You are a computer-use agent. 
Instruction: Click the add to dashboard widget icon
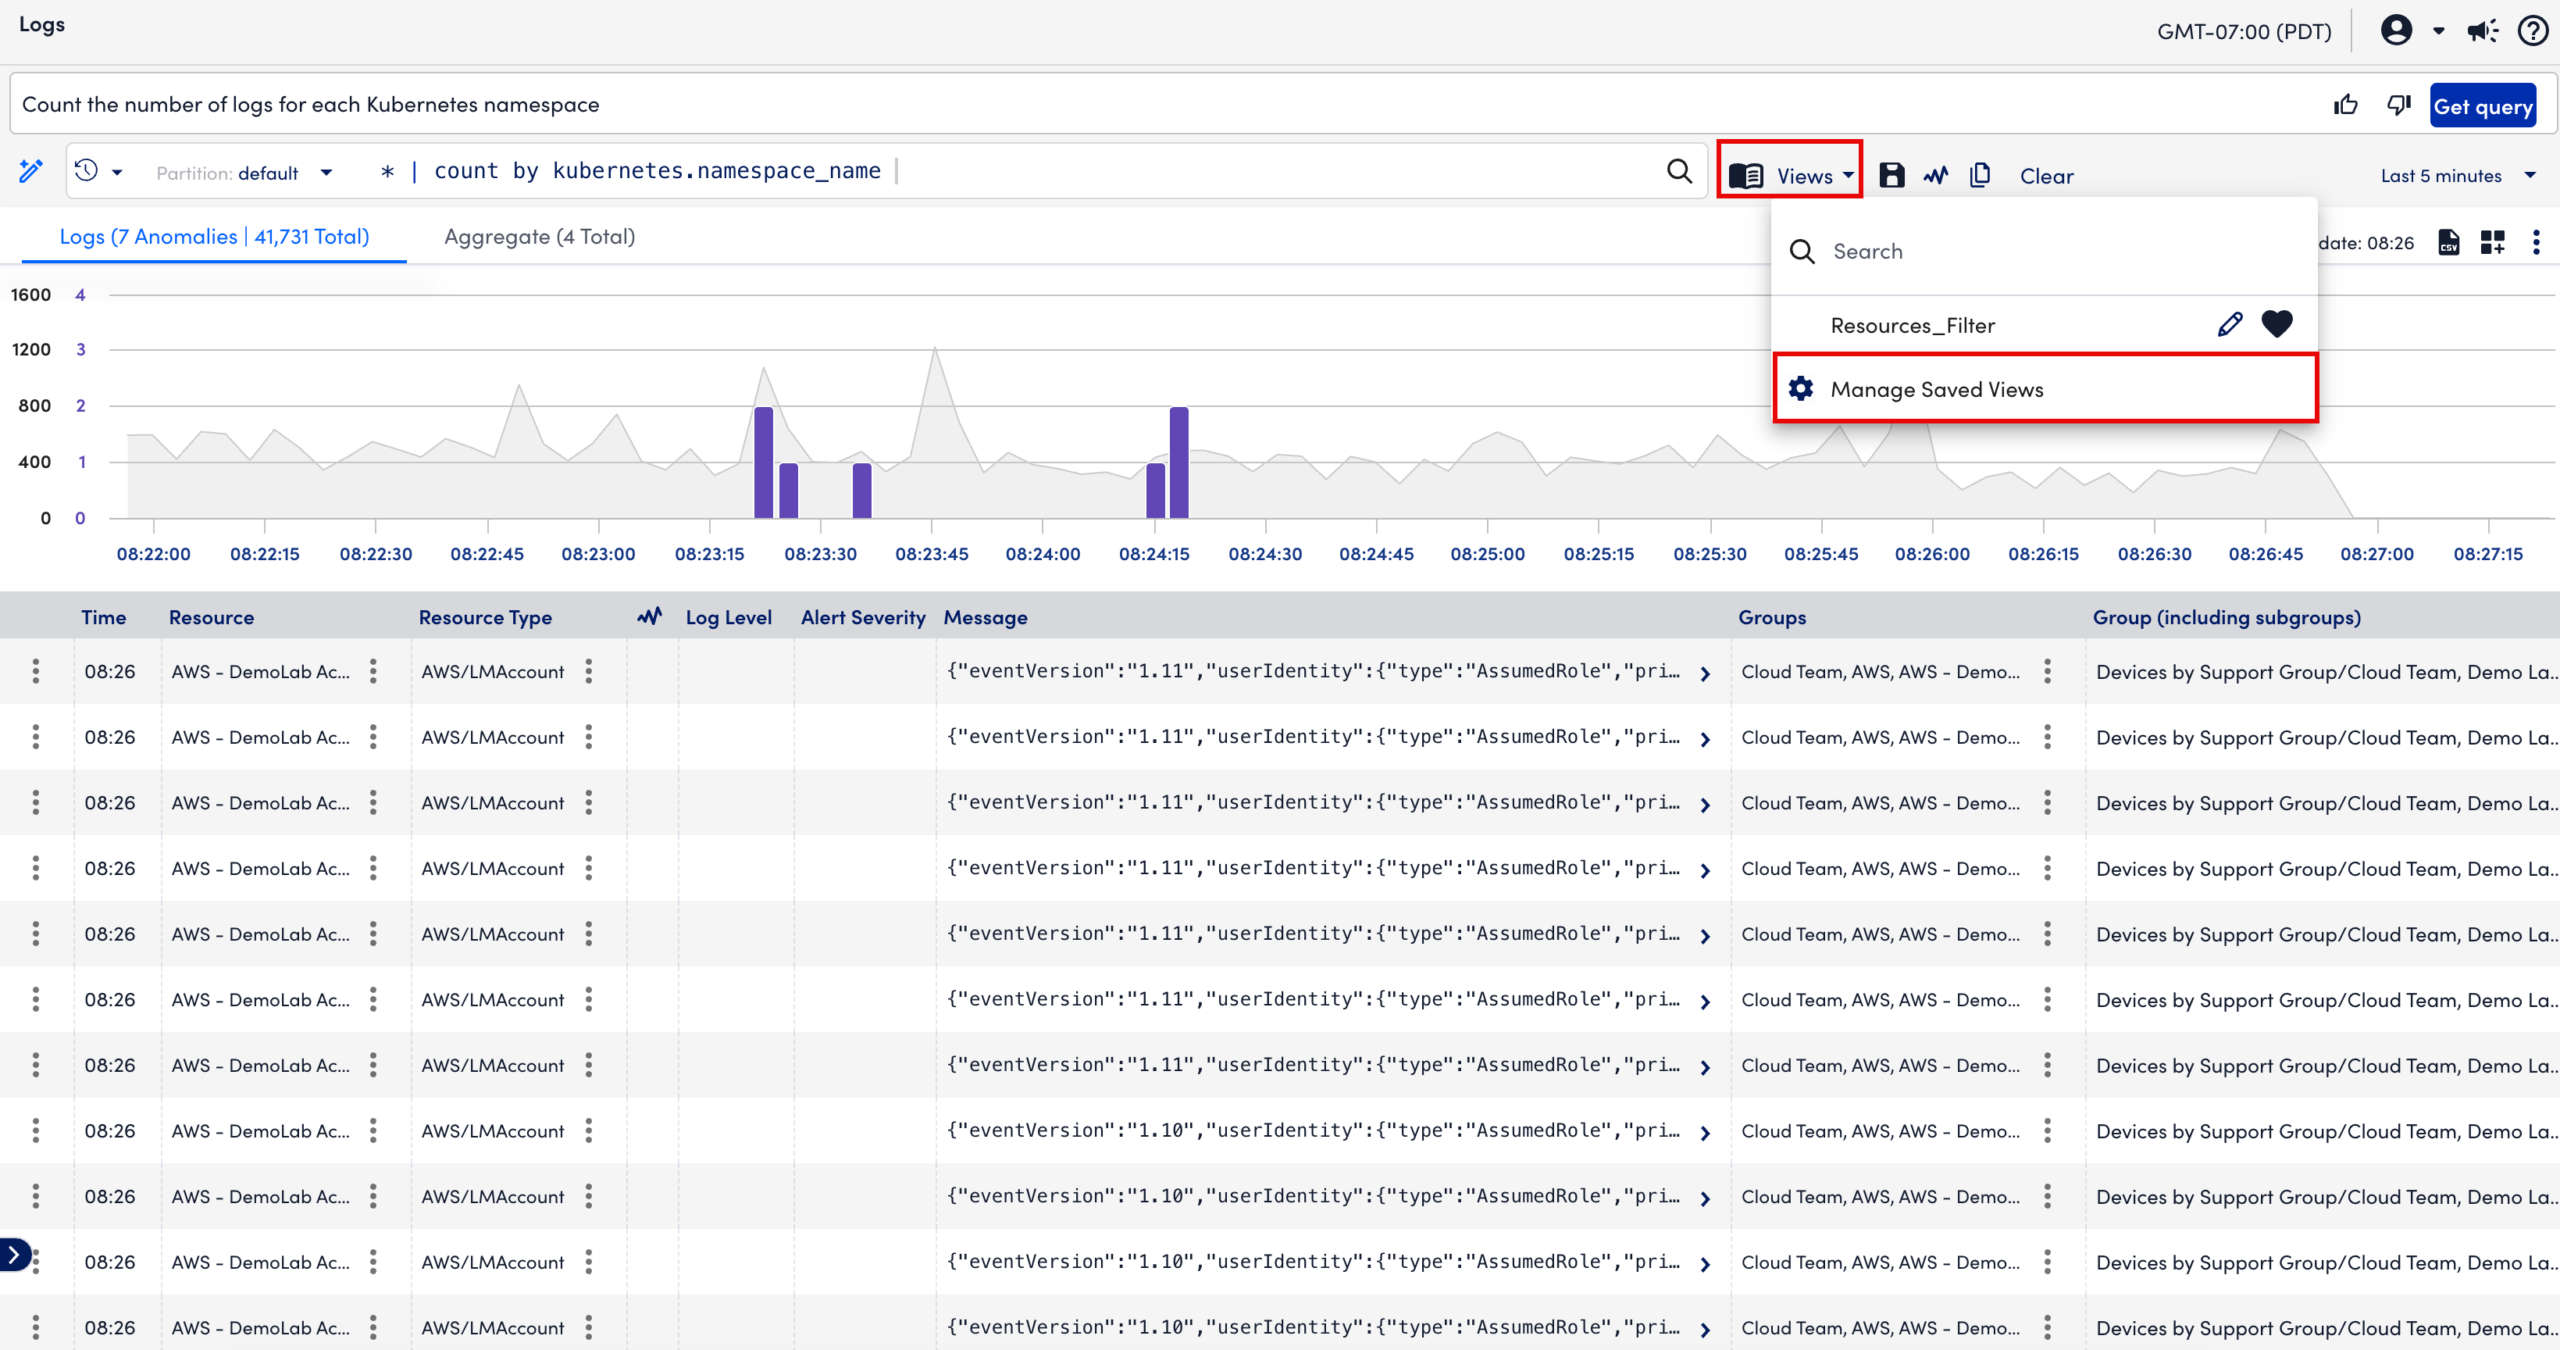coord(2492,242)
